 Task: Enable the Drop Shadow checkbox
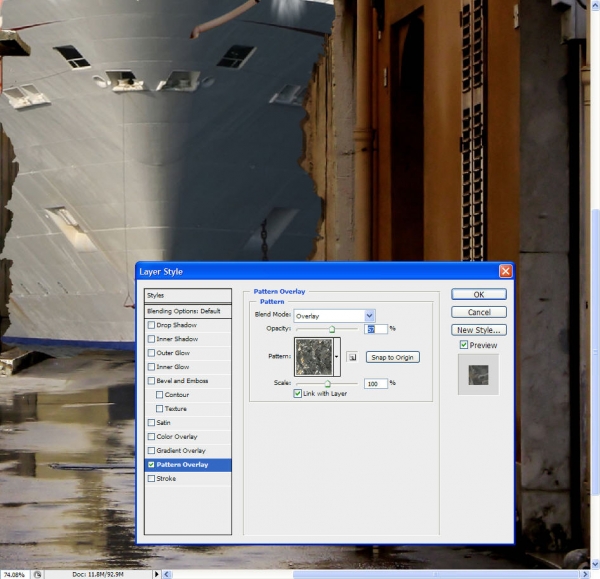[x=151, y=325]
